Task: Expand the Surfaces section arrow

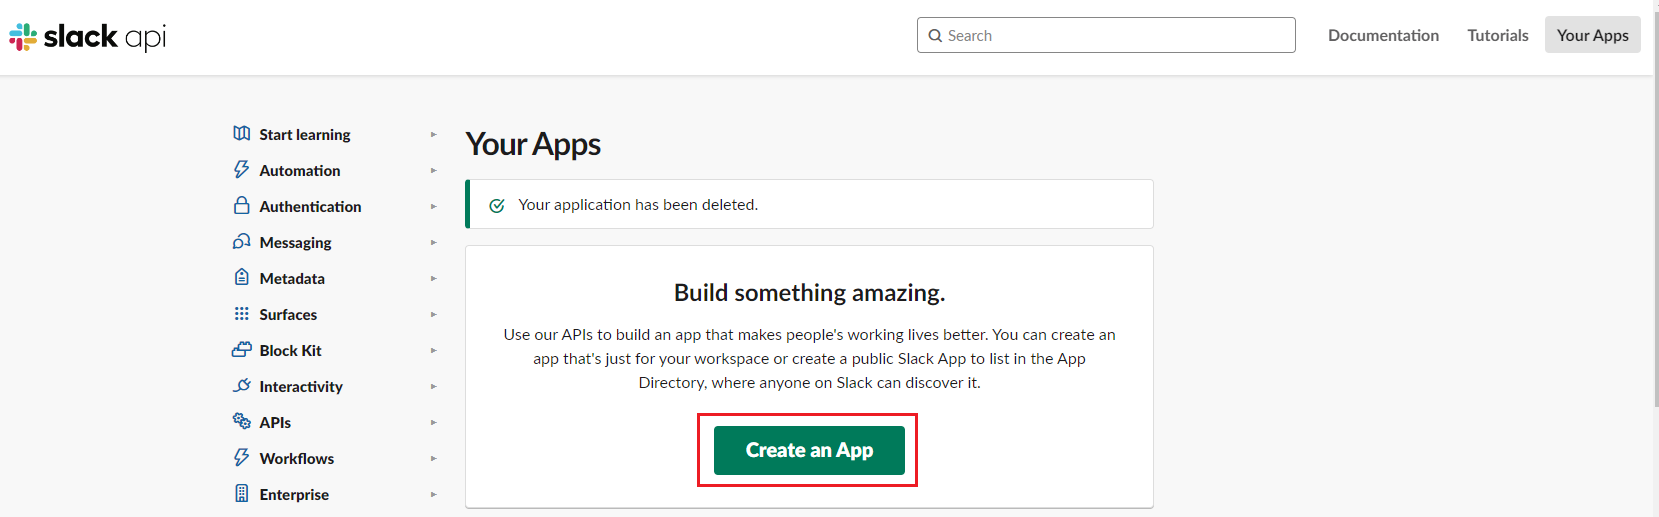Action: coord(433,314)
